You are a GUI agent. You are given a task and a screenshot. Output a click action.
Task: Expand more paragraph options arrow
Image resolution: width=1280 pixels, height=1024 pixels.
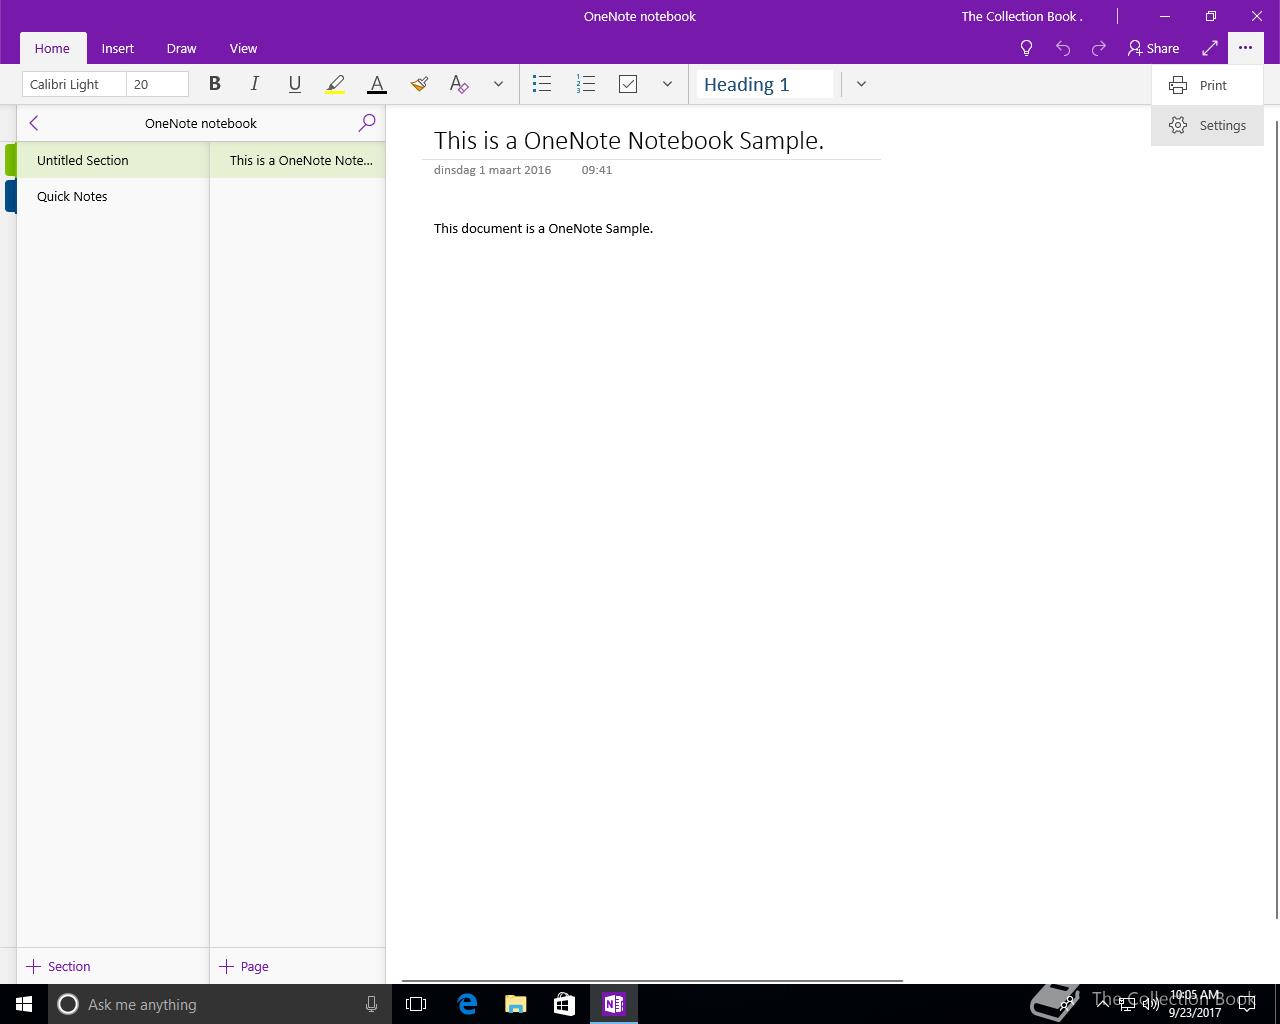coord(667,84)
